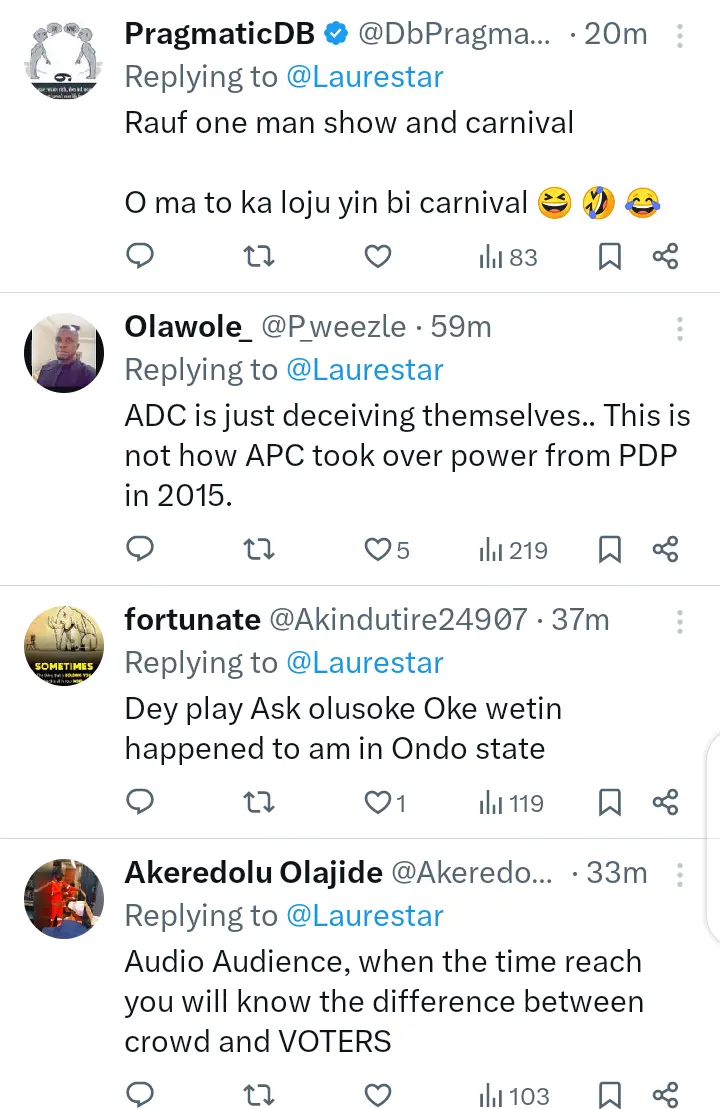Open more options on PragmaticDB's tweet
Image resolution: width=720 pixels, height=1109 pixels.
[680, 36]
